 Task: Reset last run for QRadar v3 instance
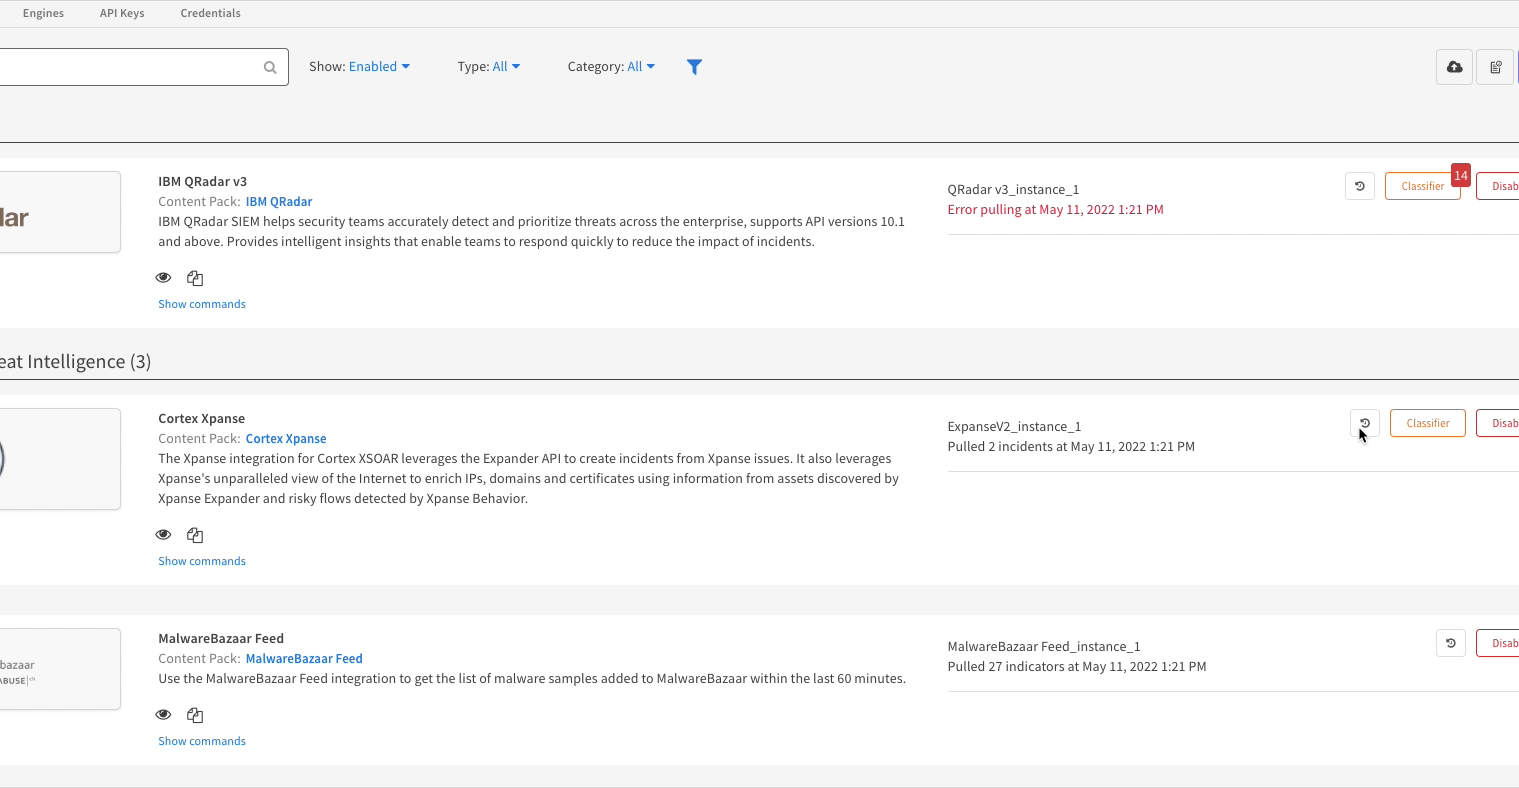click(x=1359, y=186)
